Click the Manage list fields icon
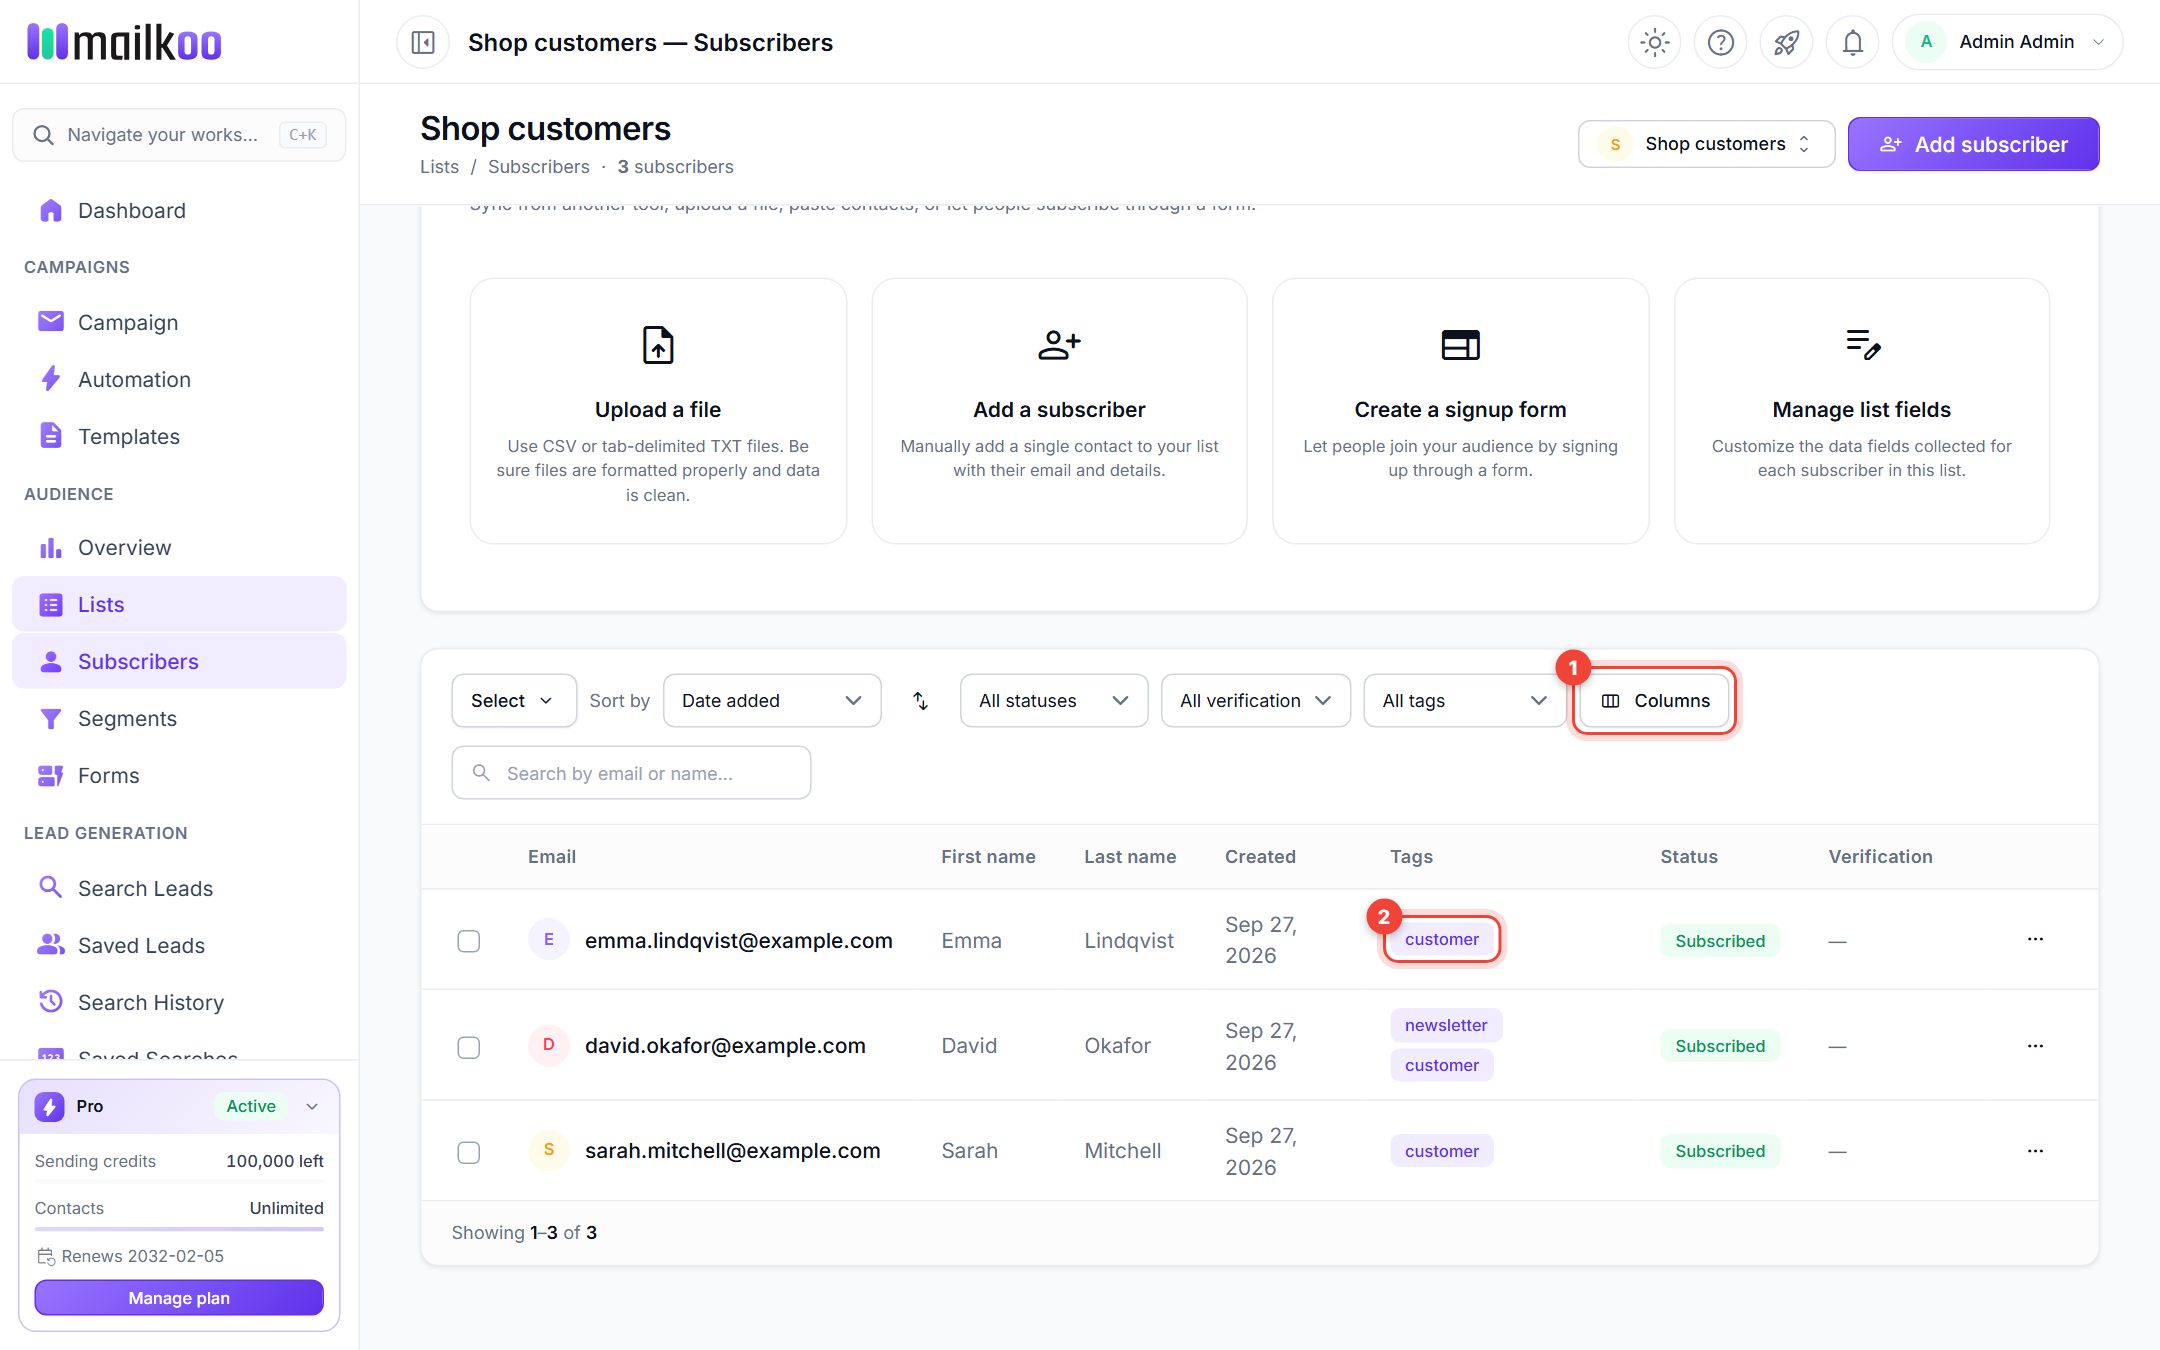Screen dimensions: 2160x1350 [x=1862, y=345]
